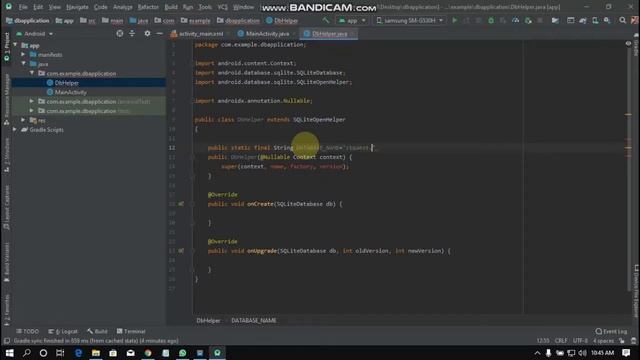Toggle the Resource Manager side tab
Image resolution: width=640 pixels, height=360 pixels.
coord(7,100)
